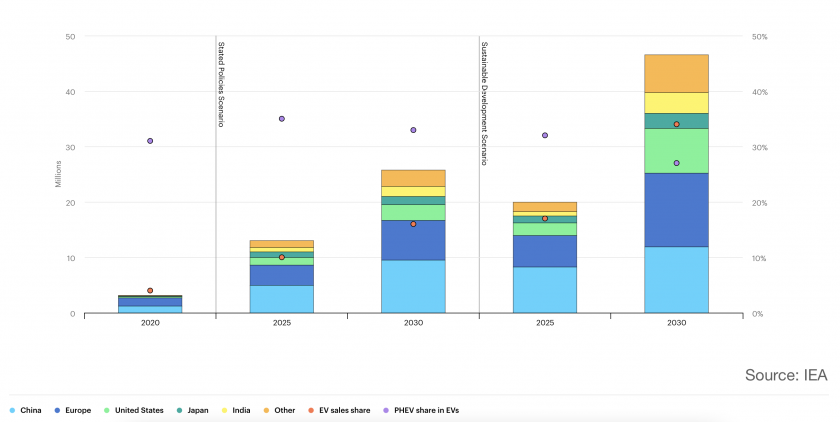Click the Stated Policies Scenario vertical label
840x422 pixels.
click(x=221, y=84)
